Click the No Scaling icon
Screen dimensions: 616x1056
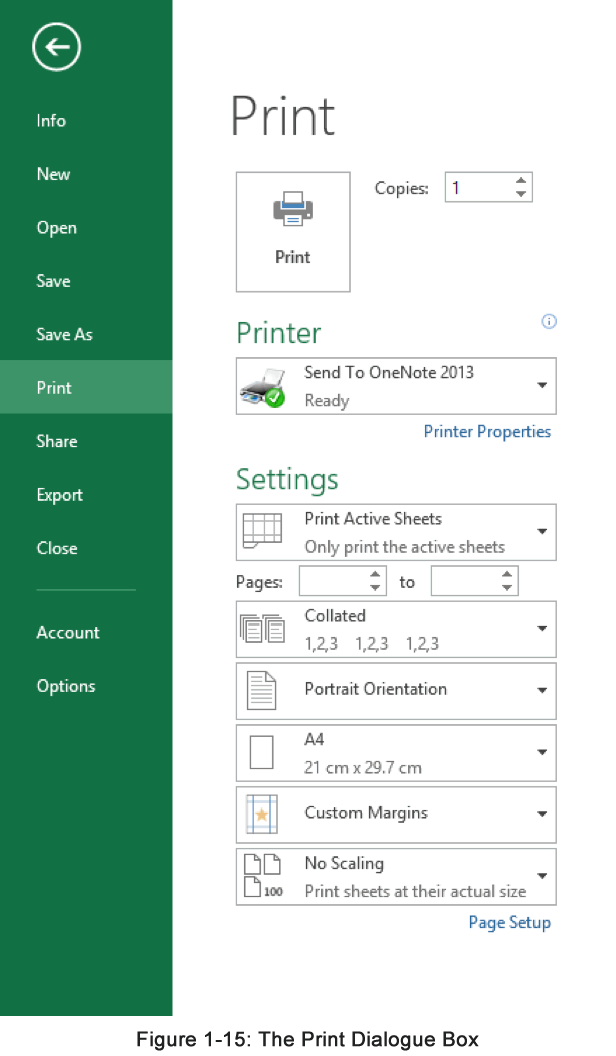[261, 876]
